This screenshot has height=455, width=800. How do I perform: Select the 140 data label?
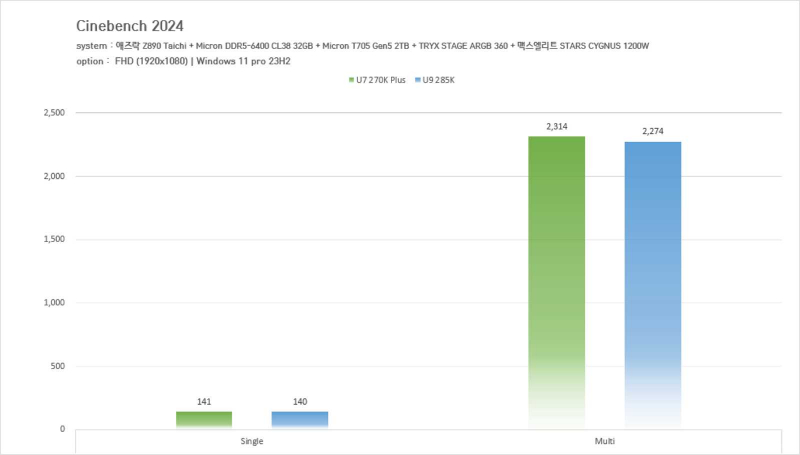pyautogui.click(x=300, y=402)
